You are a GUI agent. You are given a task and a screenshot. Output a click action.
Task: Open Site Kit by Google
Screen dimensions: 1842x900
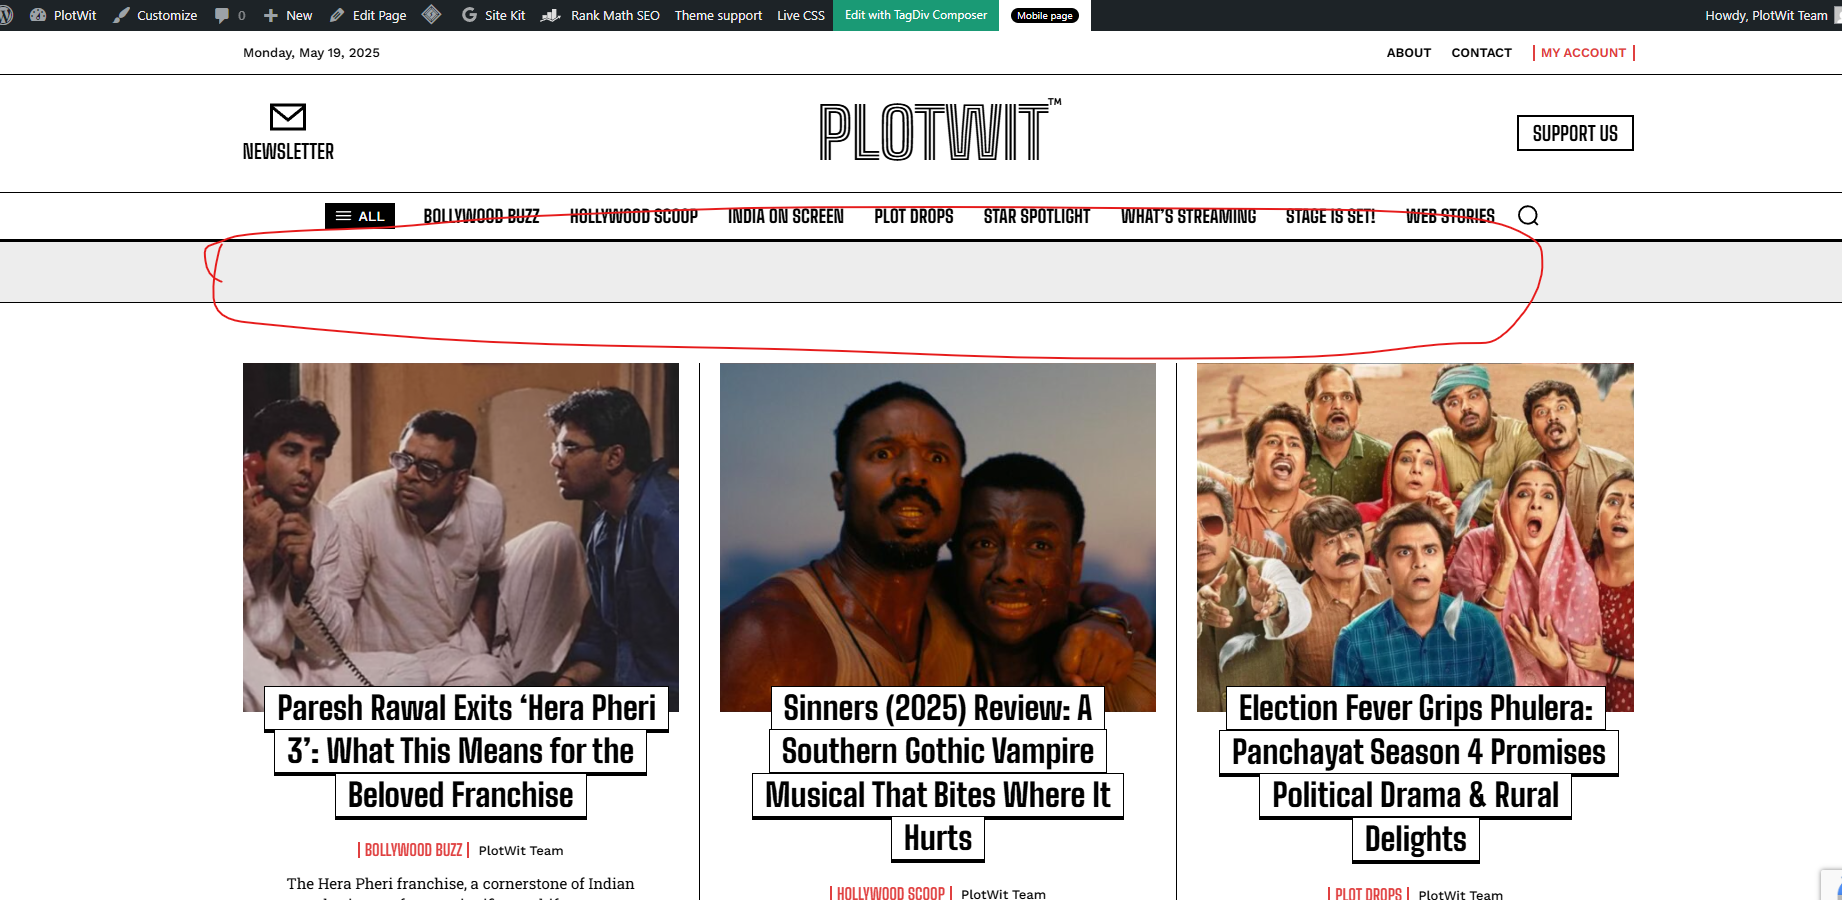tap(493, 15)
